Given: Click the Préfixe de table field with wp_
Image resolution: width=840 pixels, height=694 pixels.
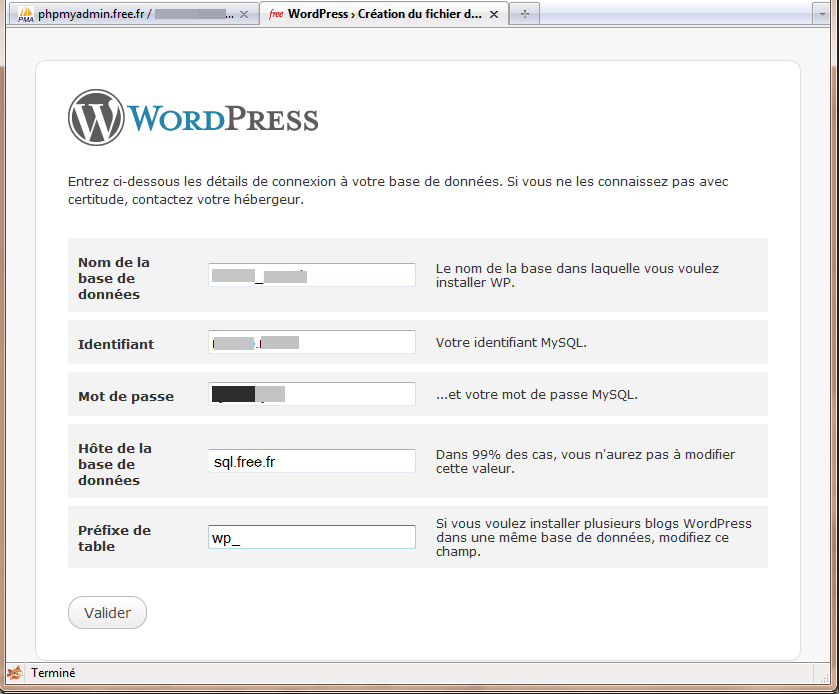Looking at the screenshot, I should pyautogui.click(x=312, y=537).
